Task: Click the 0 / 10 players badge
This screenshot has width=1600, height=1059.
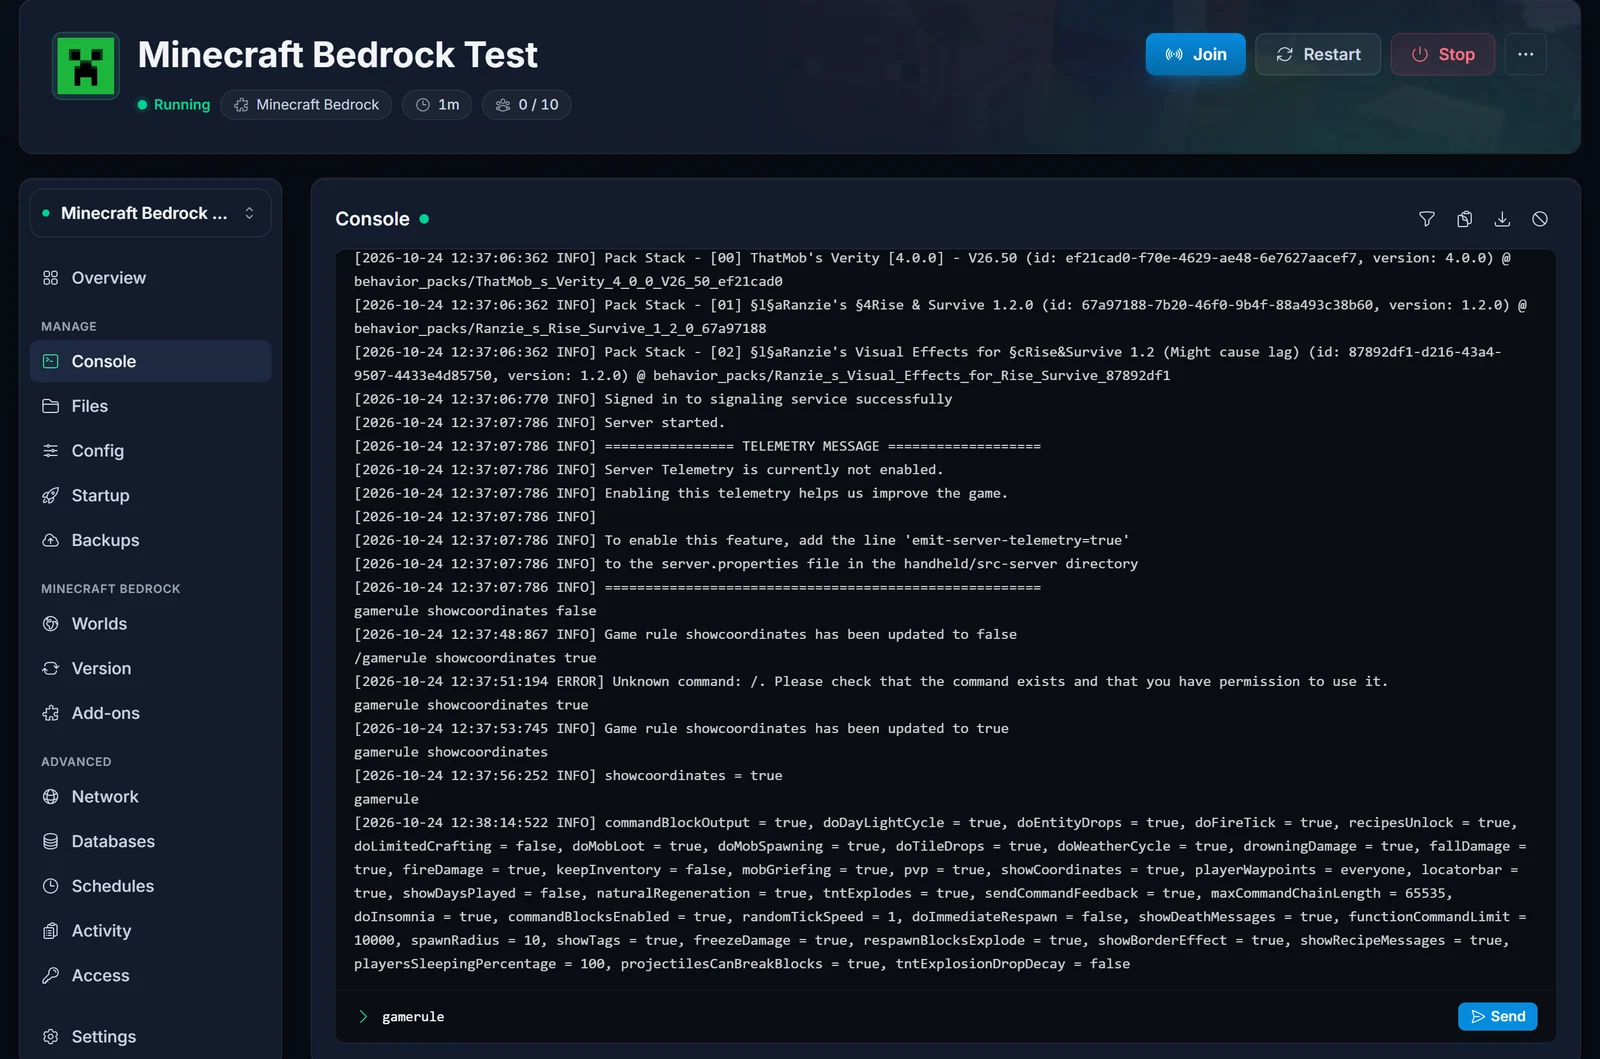Action: pos(526,105)
